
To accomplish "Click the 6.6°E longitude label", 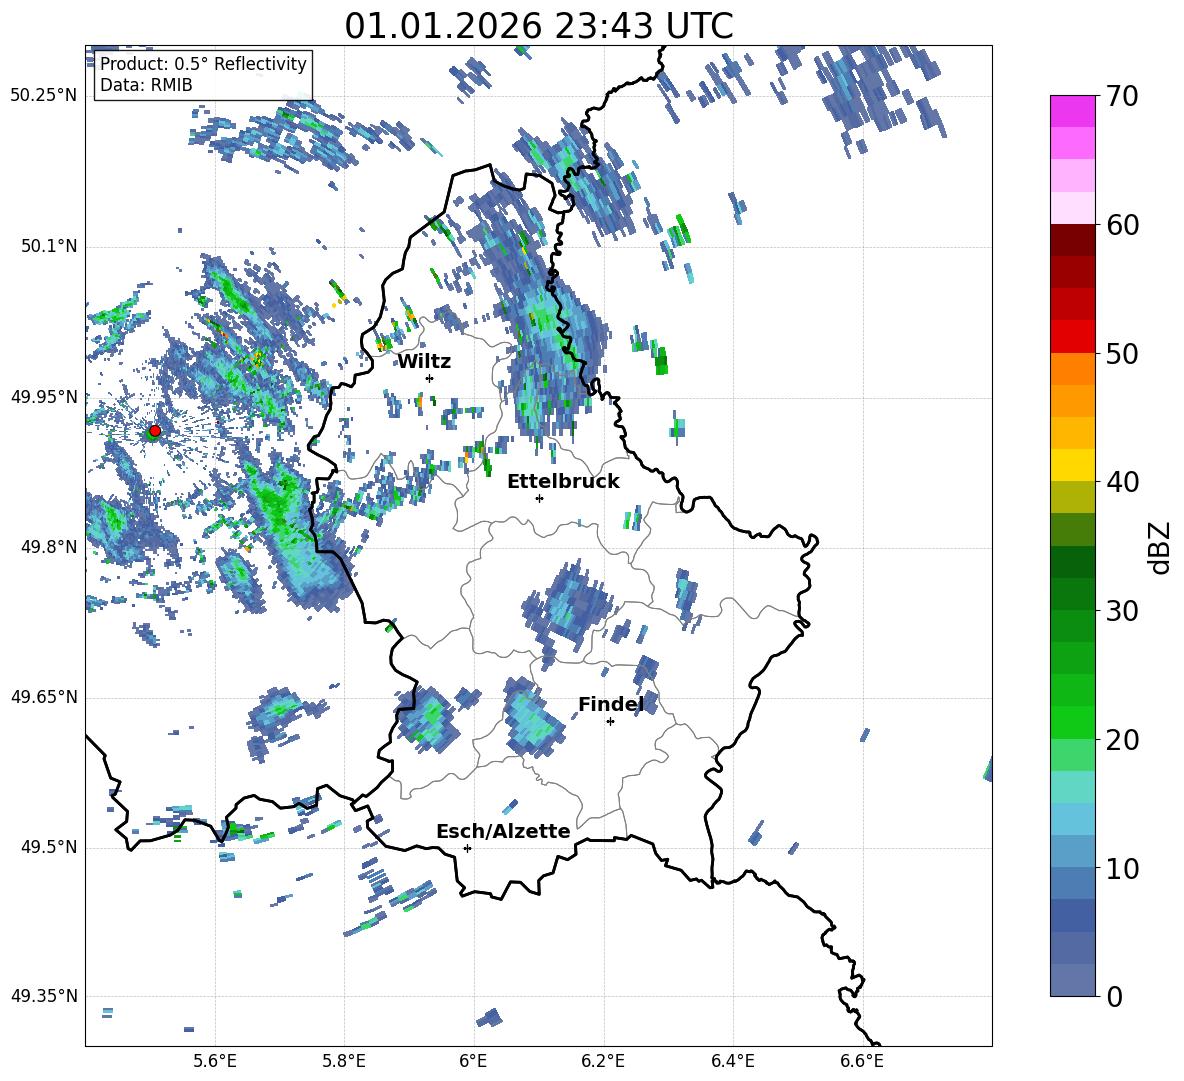I will (x=862, y=1061).
